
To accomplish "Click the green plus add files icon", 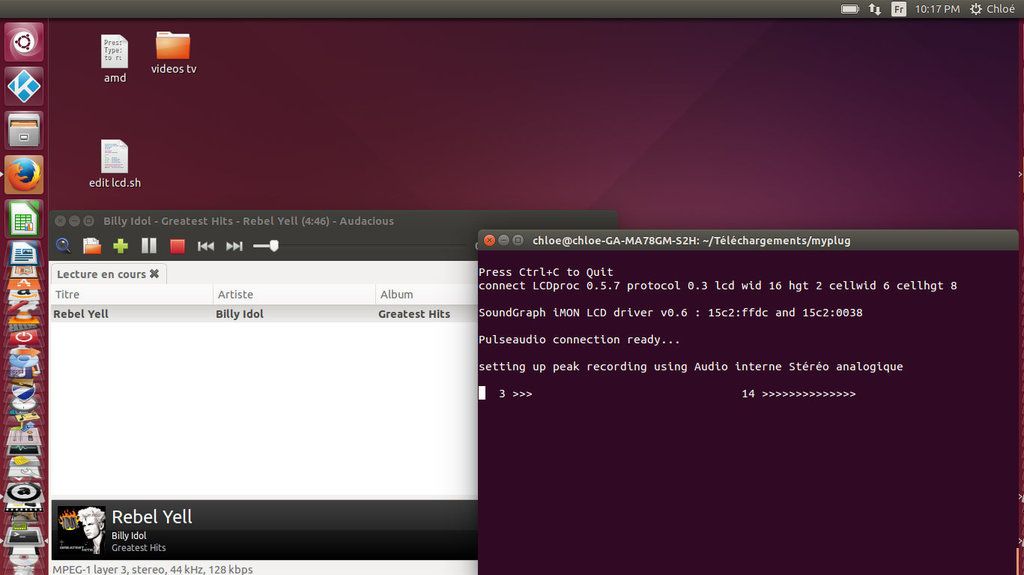I will point(120,246).
